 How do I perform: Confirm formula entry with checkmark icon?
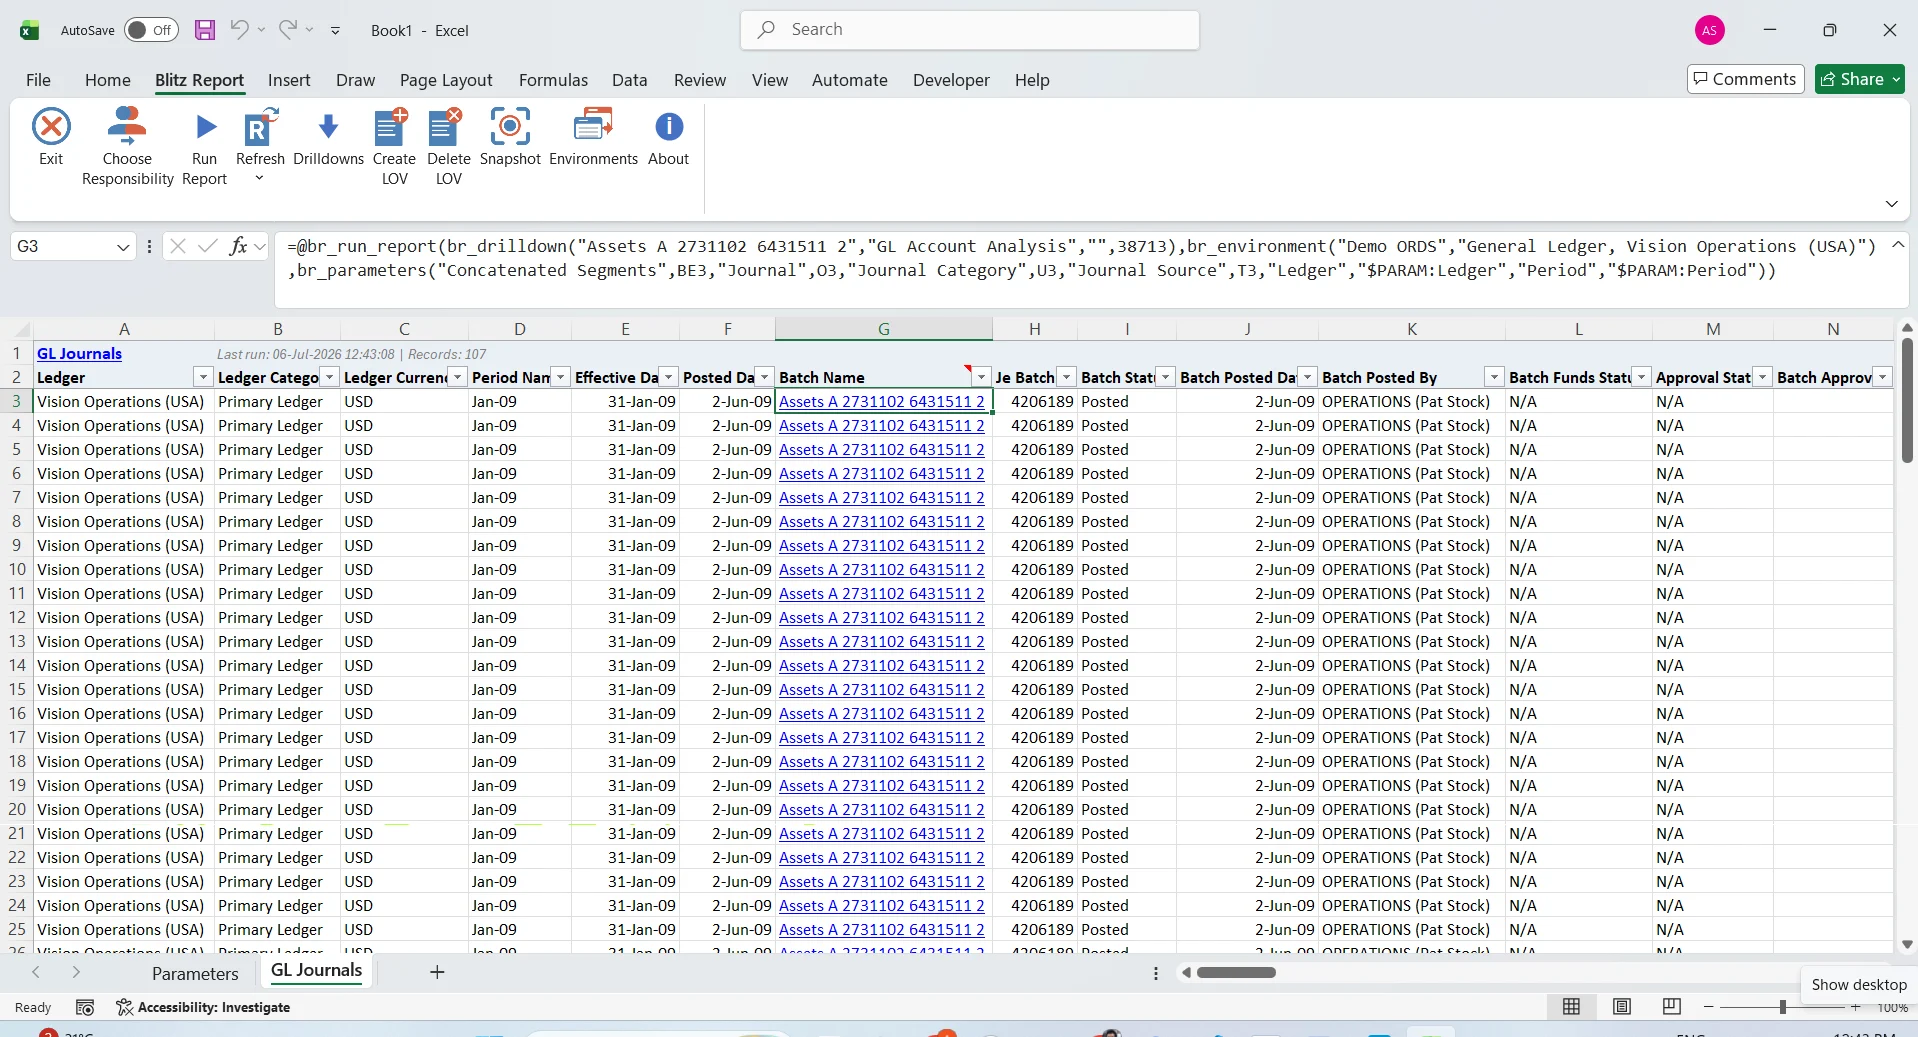[208, 246]
